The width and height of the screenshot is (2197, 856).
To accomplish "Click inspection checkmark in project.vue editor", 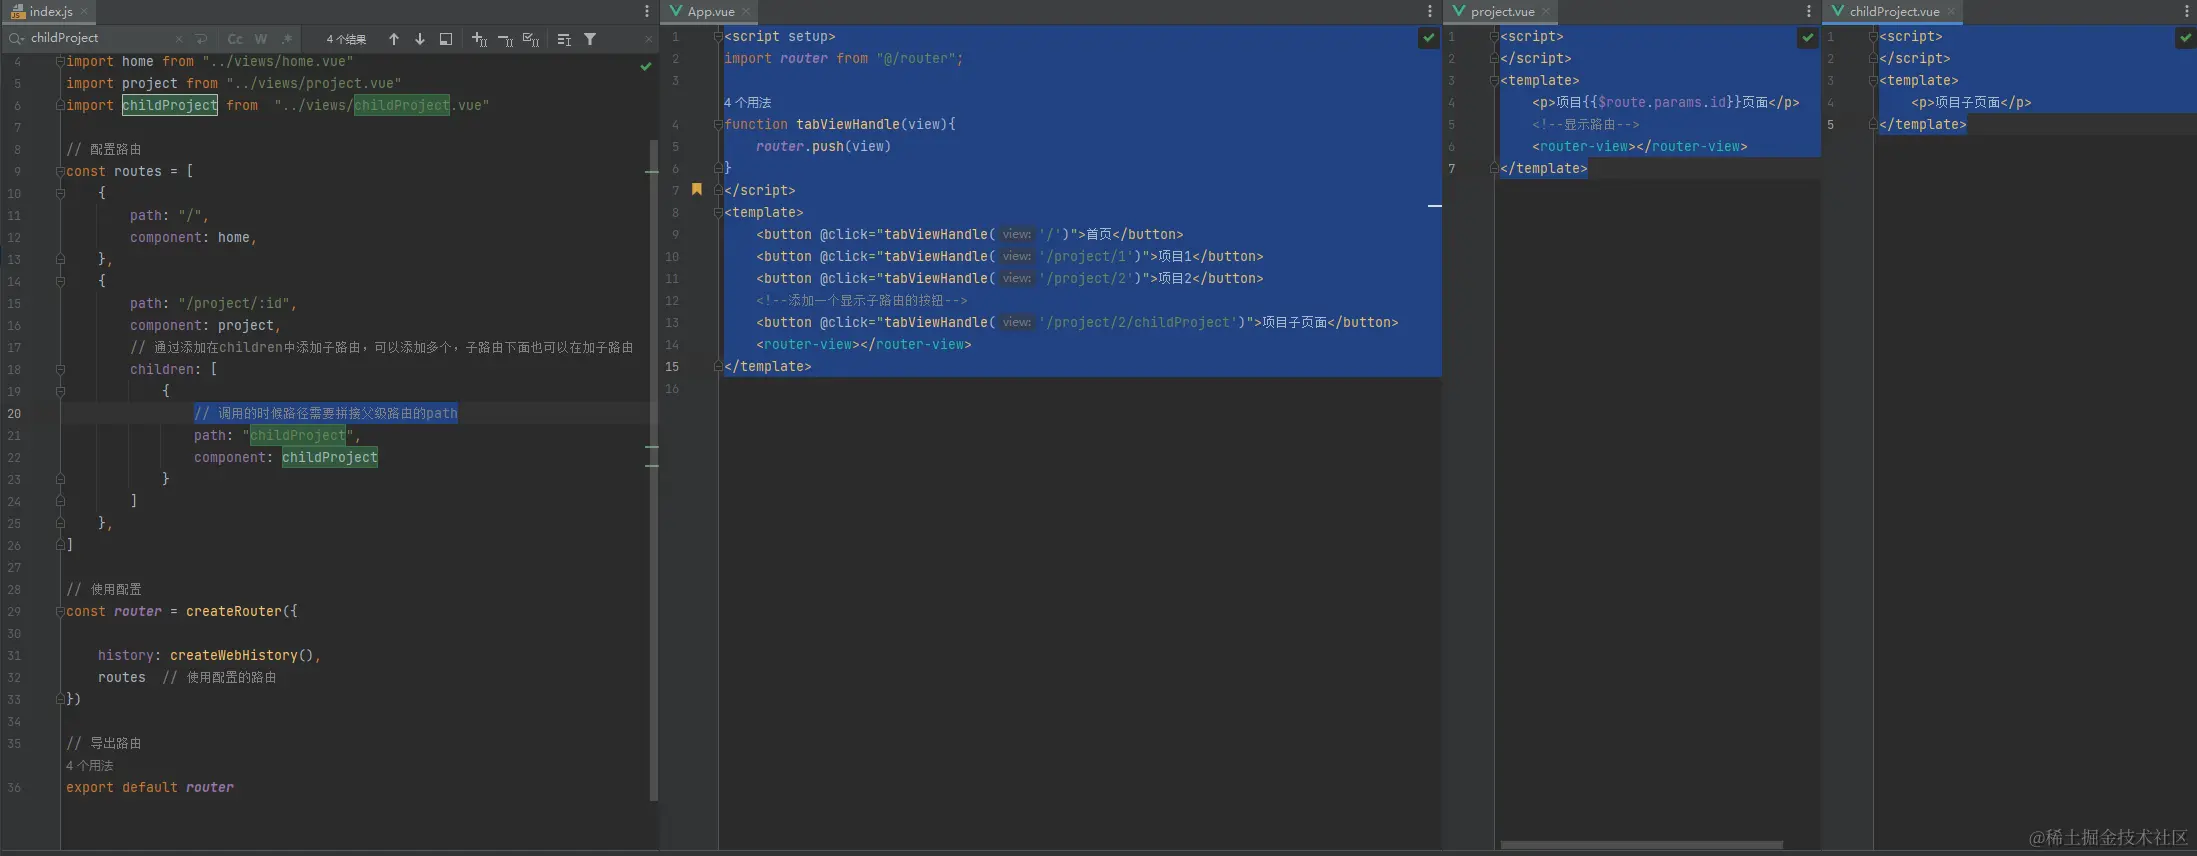I will click(x=1807, y=37).
